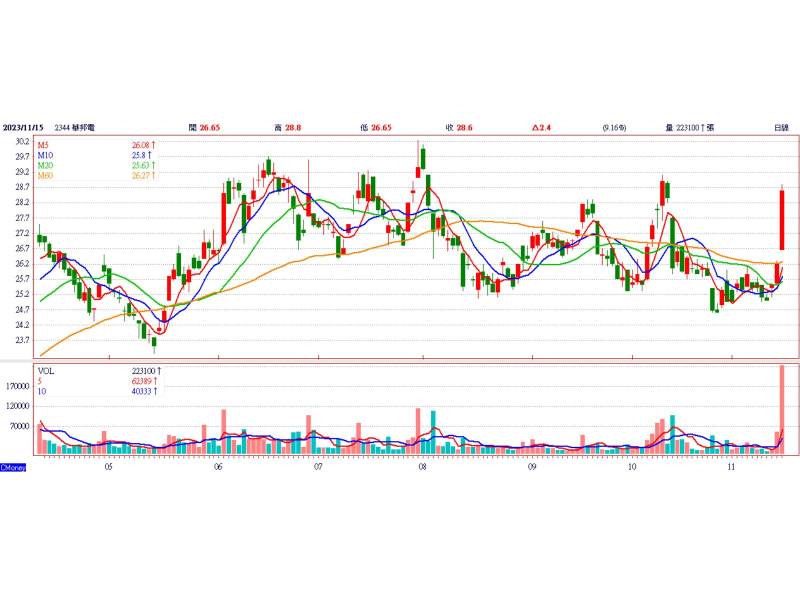
Task: Click the latest large red candlestick
Action: tap(782, 220)
